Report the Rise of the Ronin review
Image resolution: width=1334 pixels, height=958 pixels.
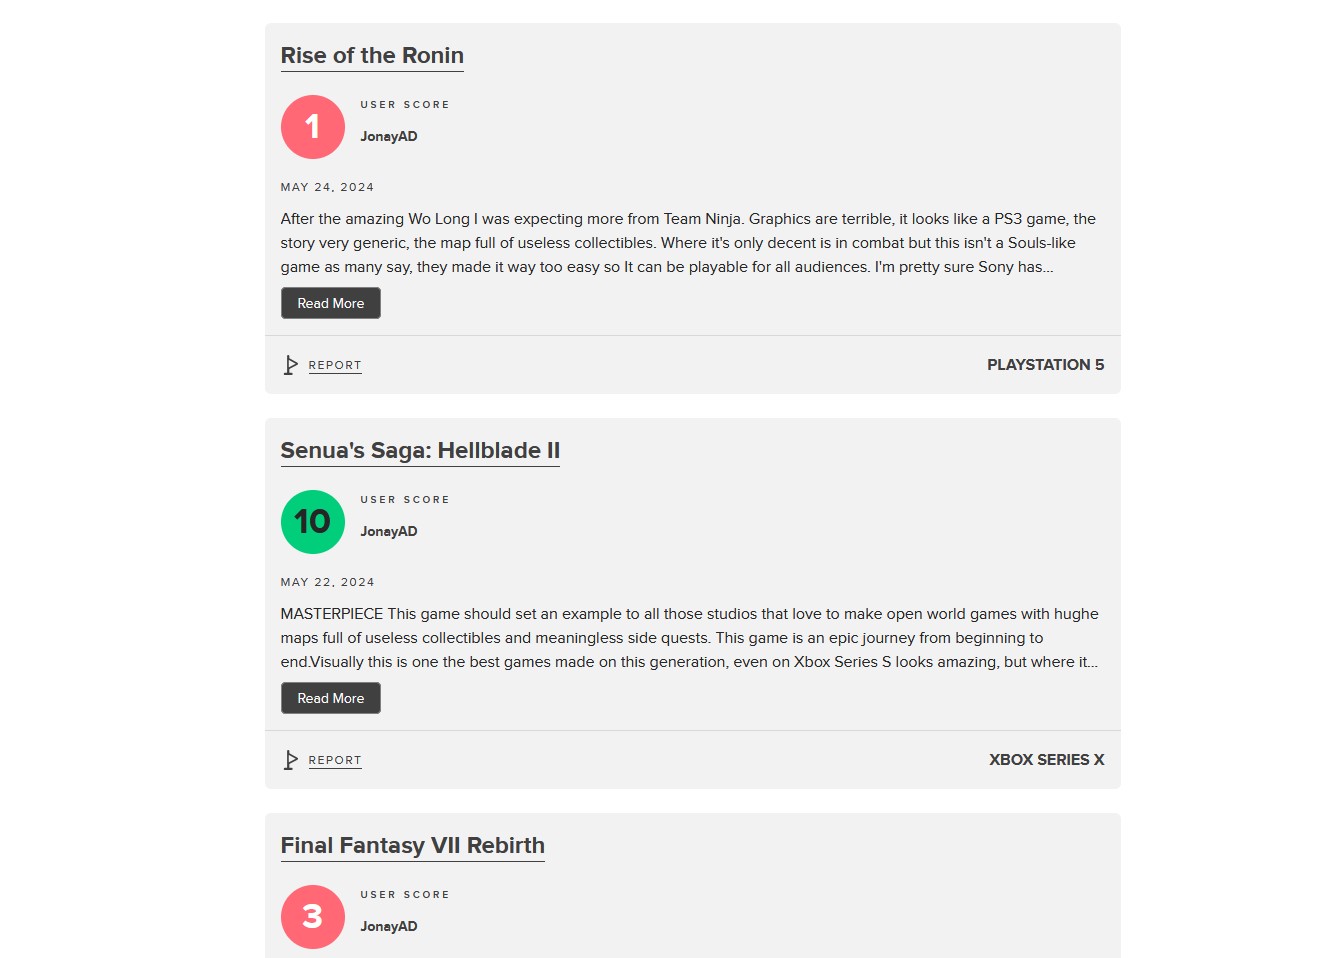tap(335, 366)
